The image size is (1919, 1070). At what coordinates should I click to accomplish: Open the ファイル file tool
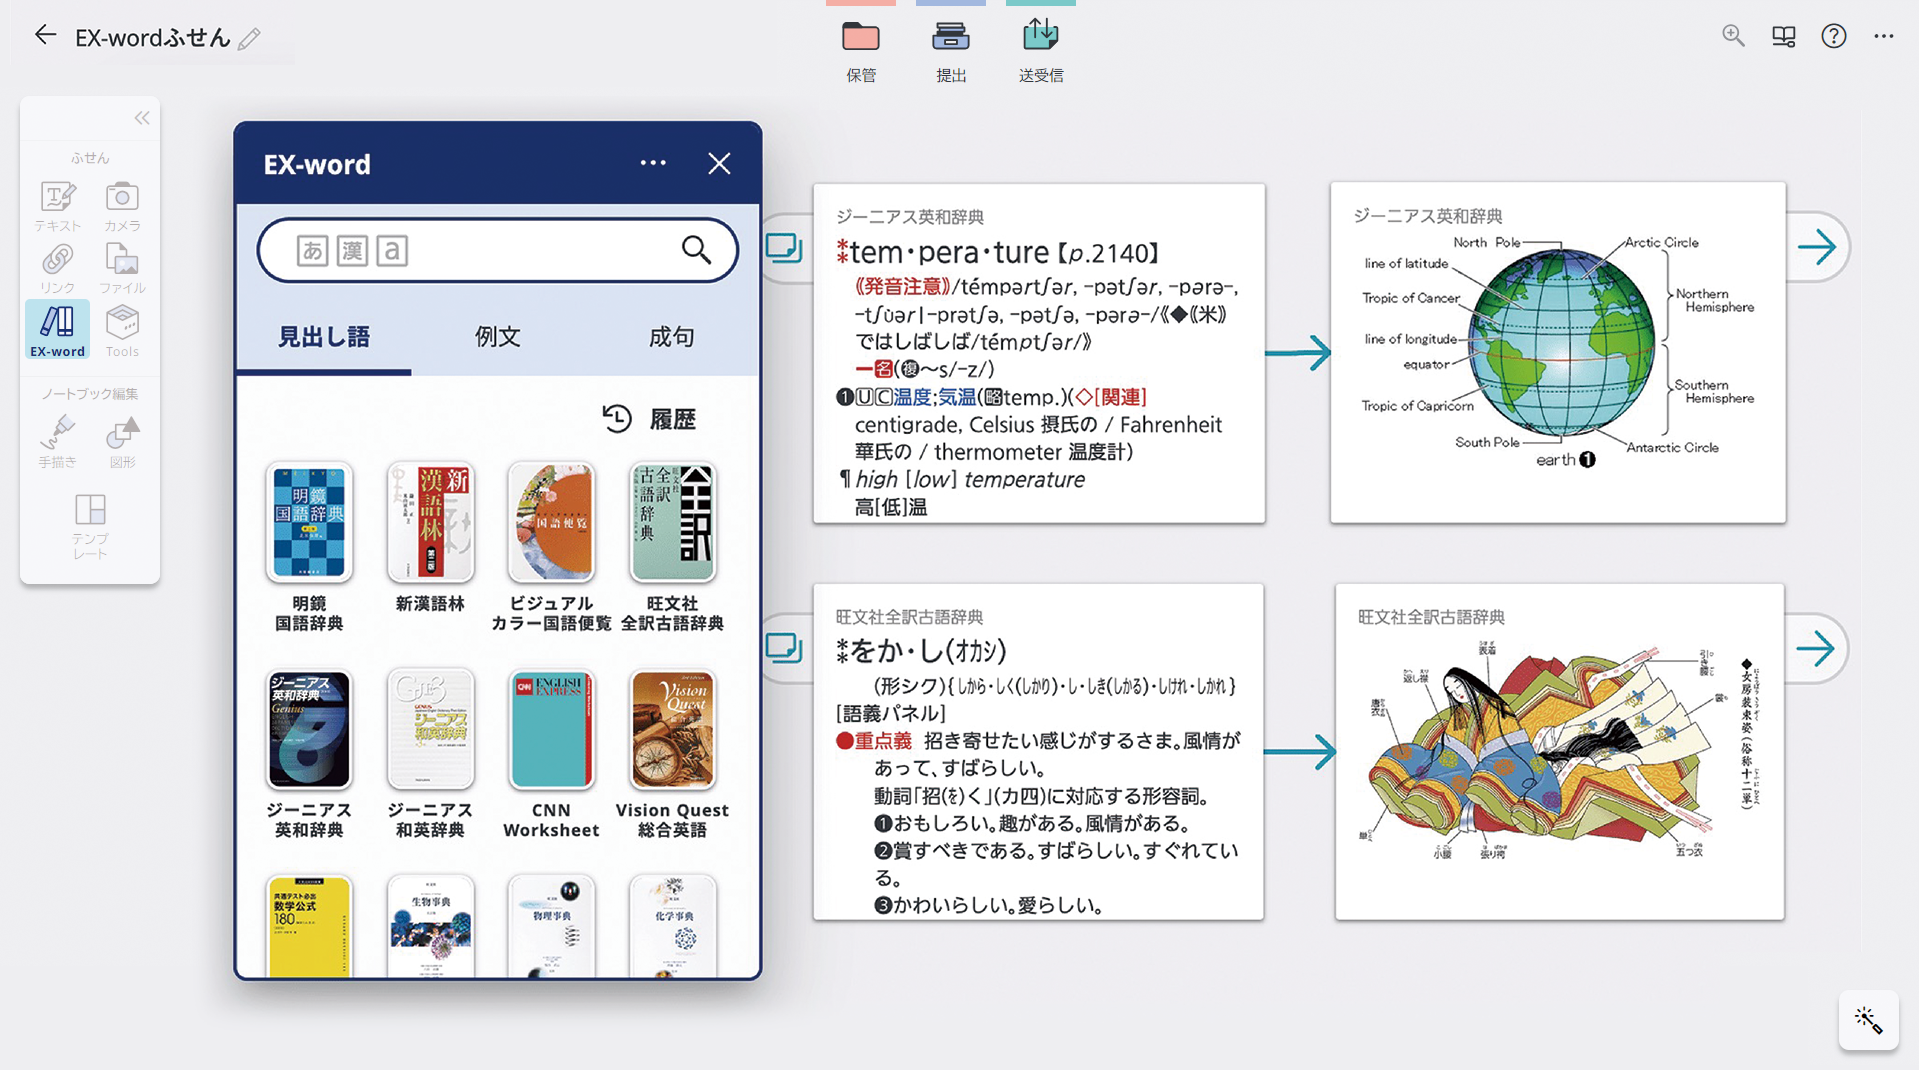click(x=122, y=268)
